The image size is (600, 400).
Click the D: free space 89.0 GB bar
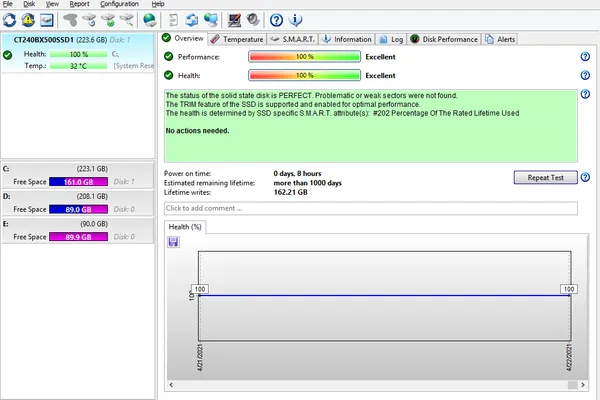click(x=78, y=209)
